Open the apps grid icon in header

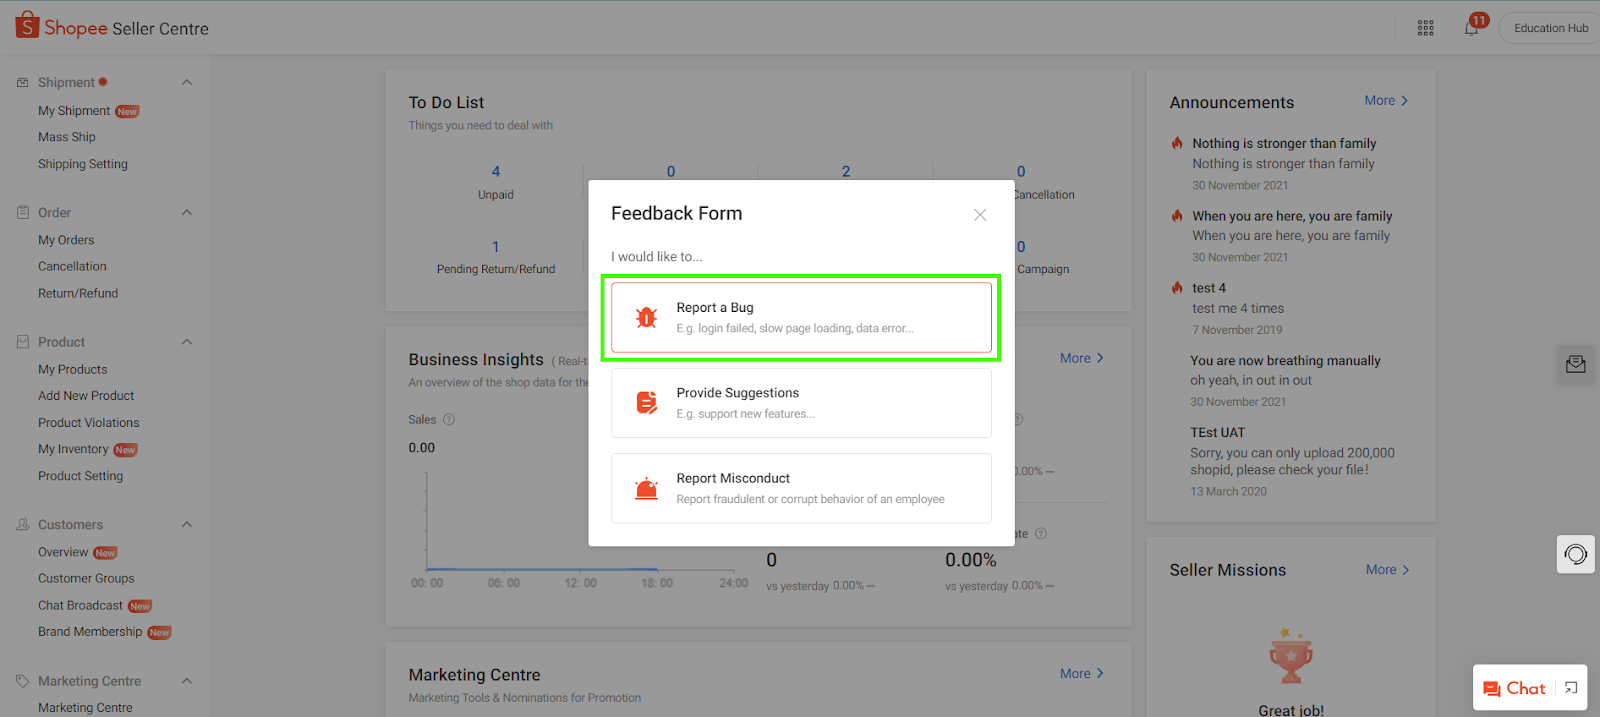click(1426, 28)
